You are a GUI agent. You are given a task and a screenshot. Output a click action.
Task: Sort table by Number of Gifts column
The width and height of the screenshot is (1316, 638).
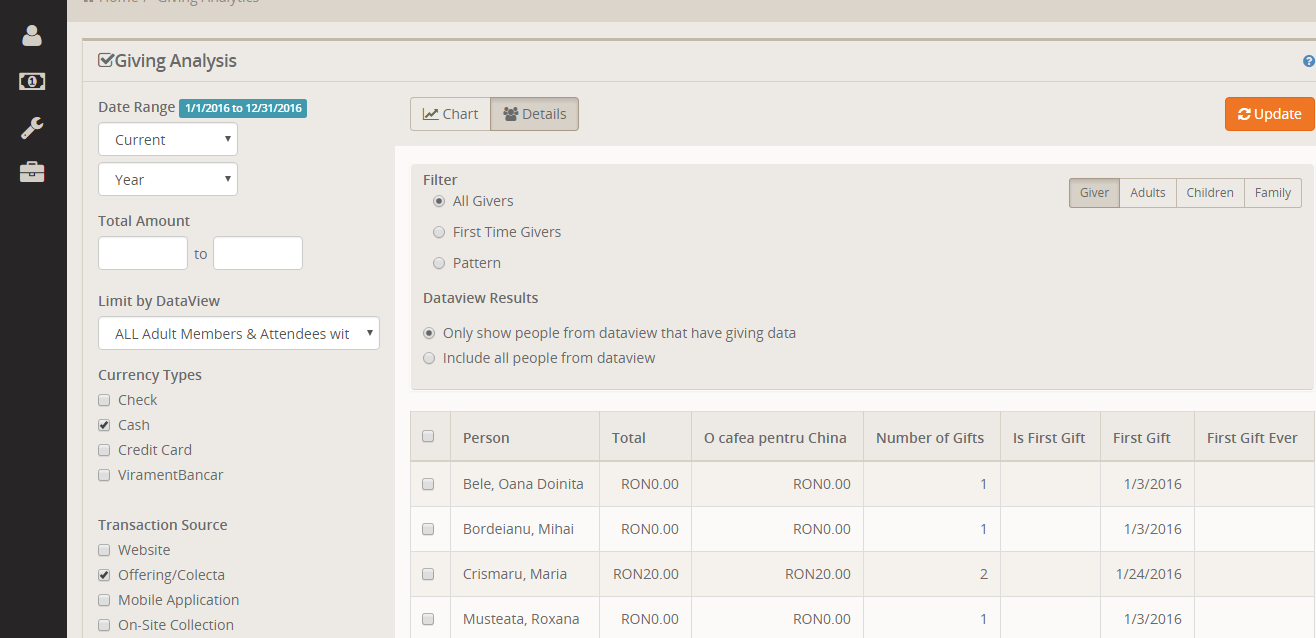pos(930,438)
